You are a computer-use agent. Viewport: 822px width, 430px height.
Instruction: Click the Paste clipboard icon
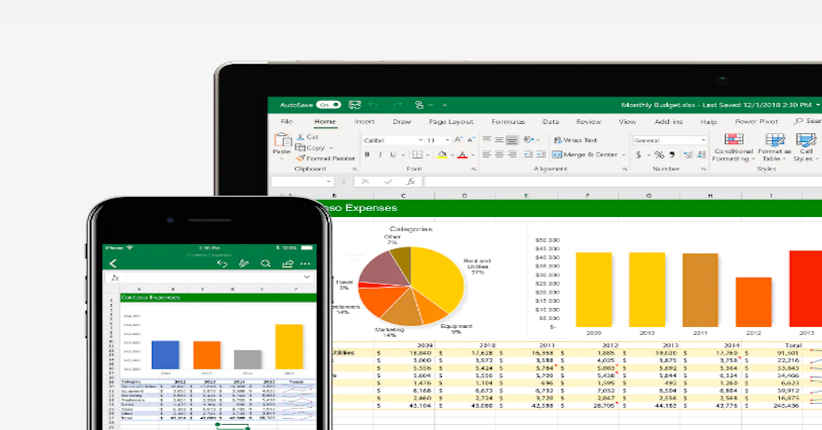pos(283,143)
